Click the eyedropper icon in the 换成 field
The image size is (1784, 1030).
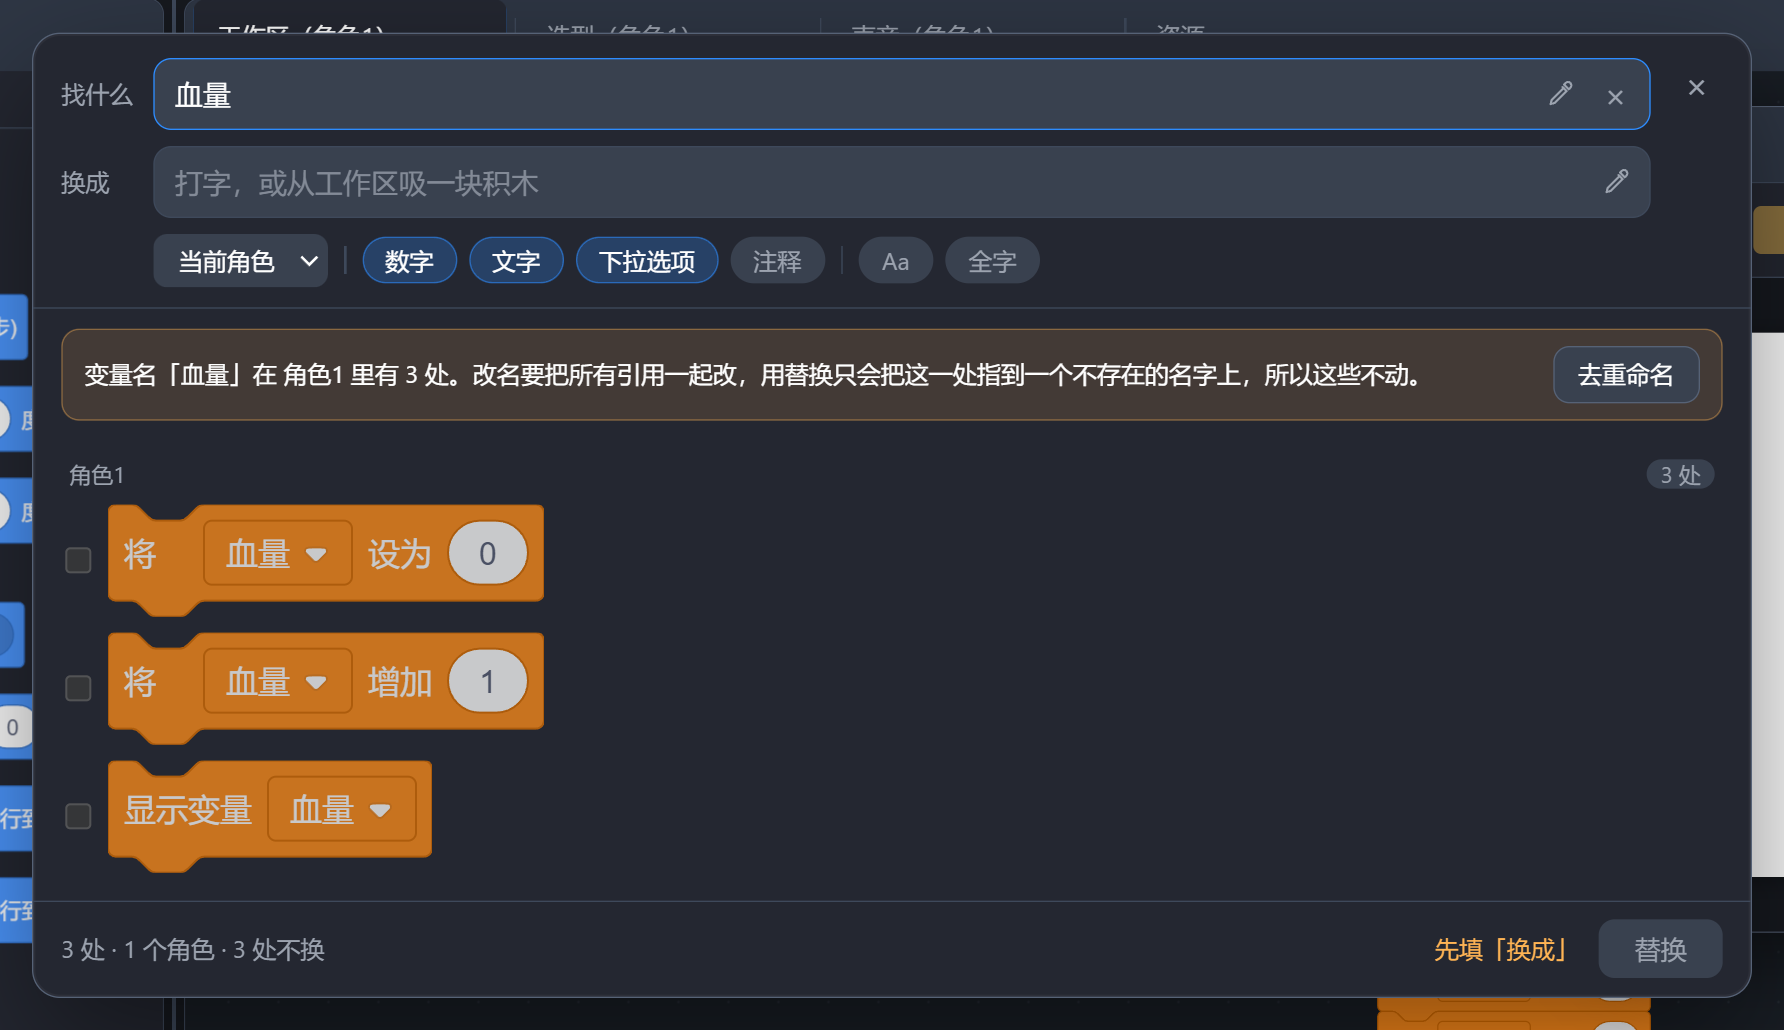[1616, 182]
